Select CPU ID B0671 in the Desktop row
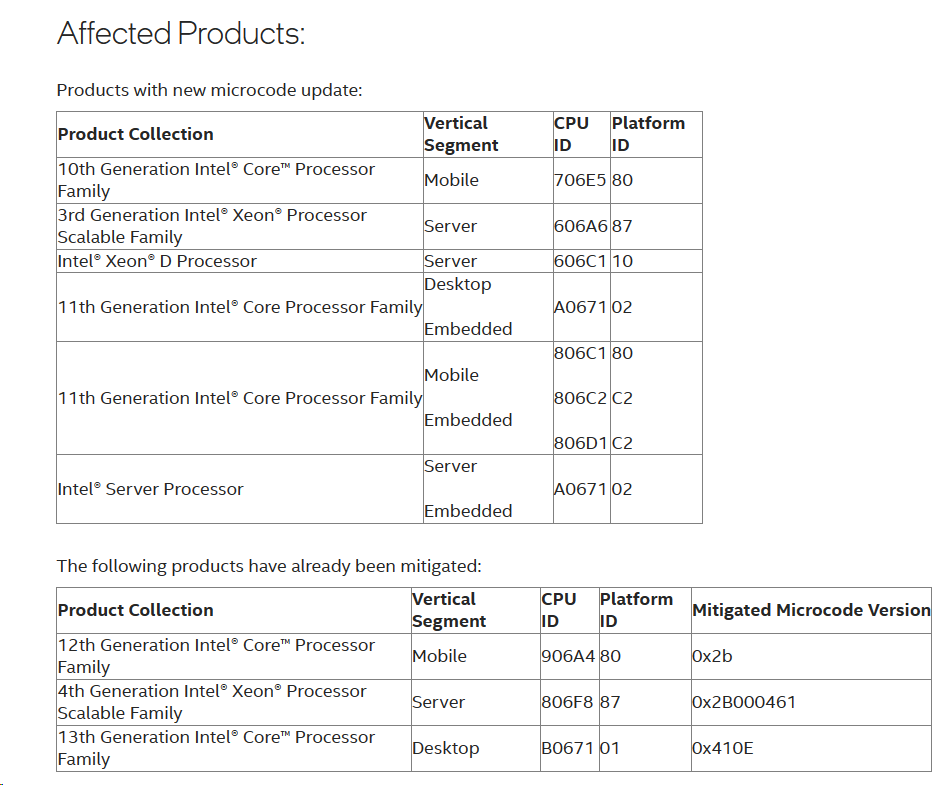 [568, 748]
